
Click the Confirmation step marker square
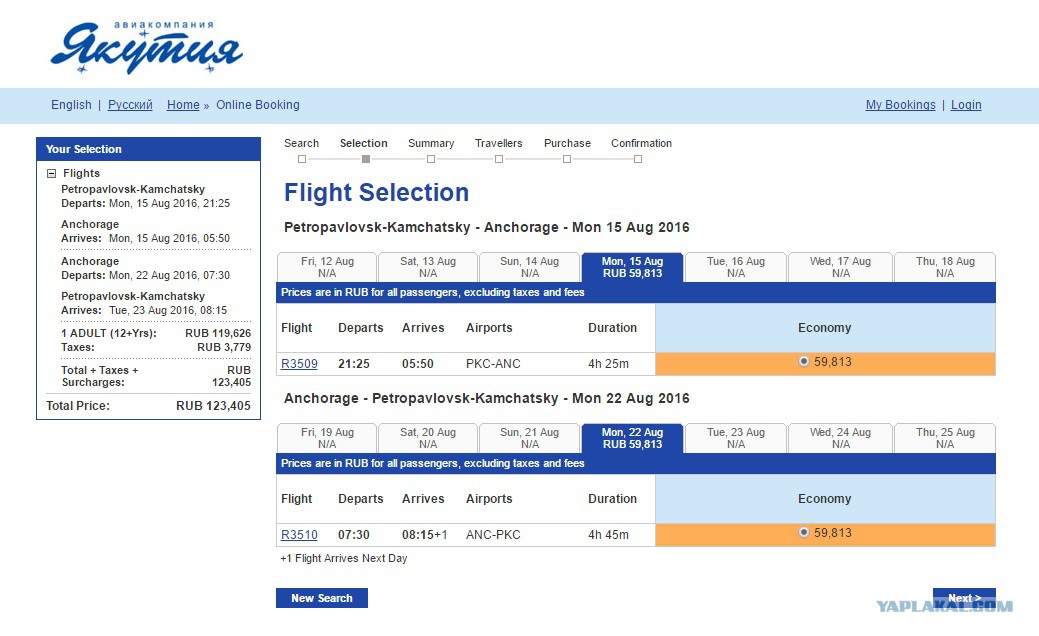pyautogui.click(x=637, y=159)
